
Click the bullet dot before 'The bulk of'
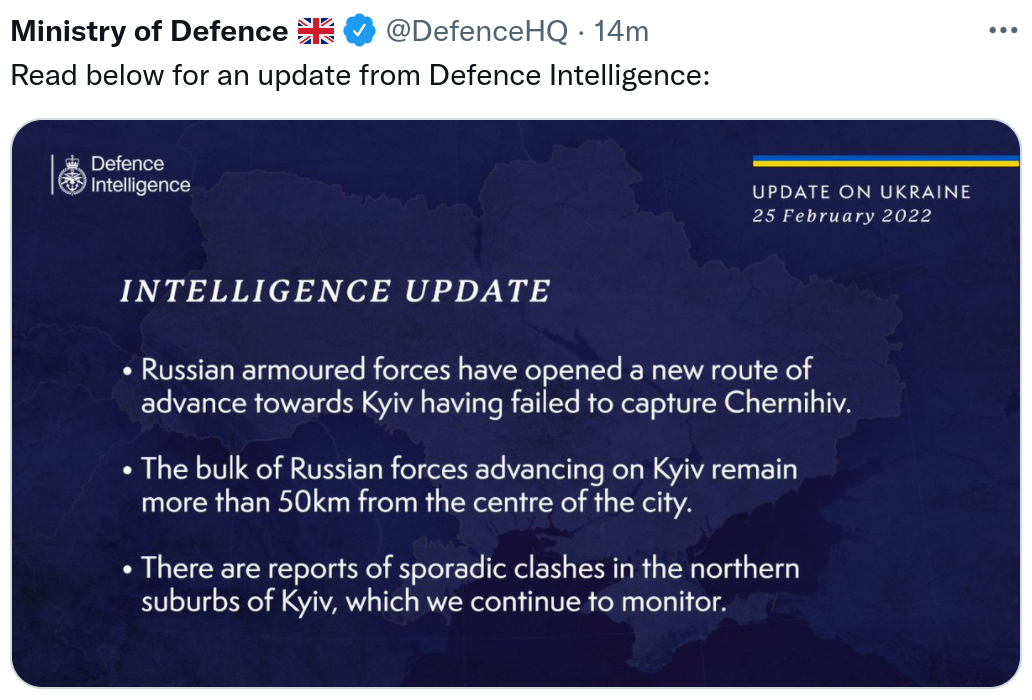pyautogui.click(x=128, y=471)
